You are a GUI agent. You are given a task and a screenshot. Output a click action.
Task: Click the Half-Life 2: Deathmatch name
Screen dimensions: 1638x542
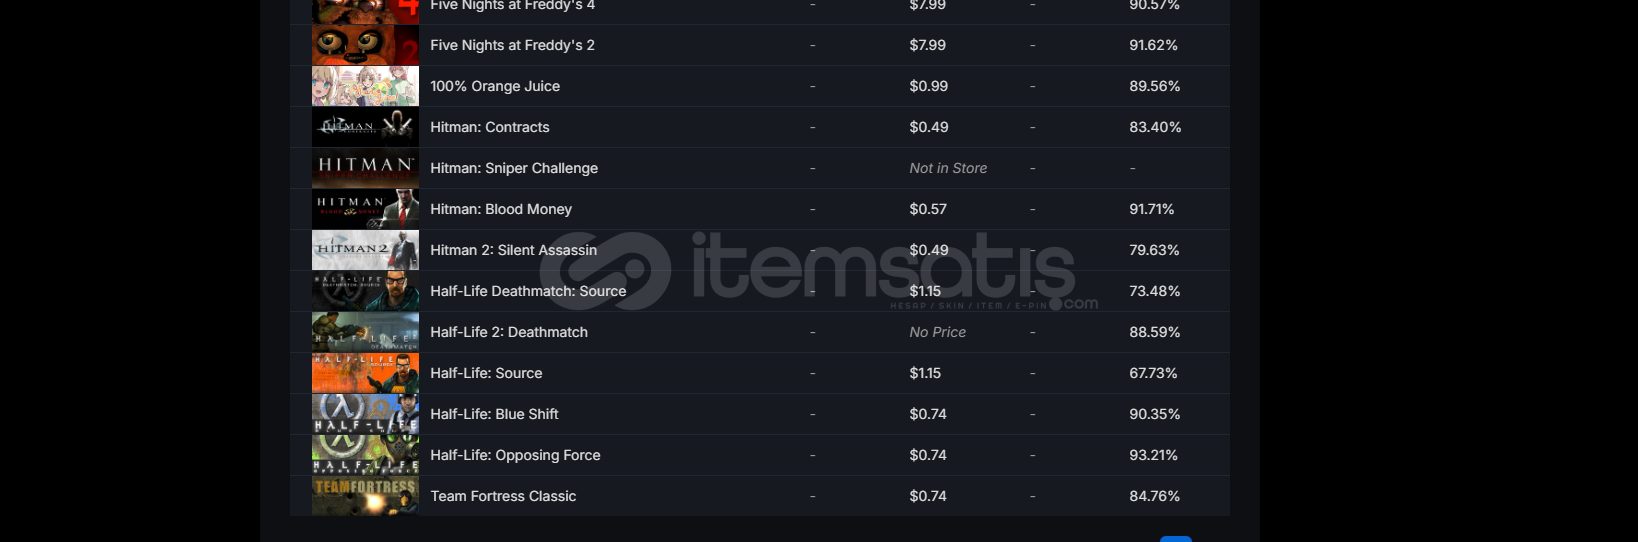tap(509, 332)
